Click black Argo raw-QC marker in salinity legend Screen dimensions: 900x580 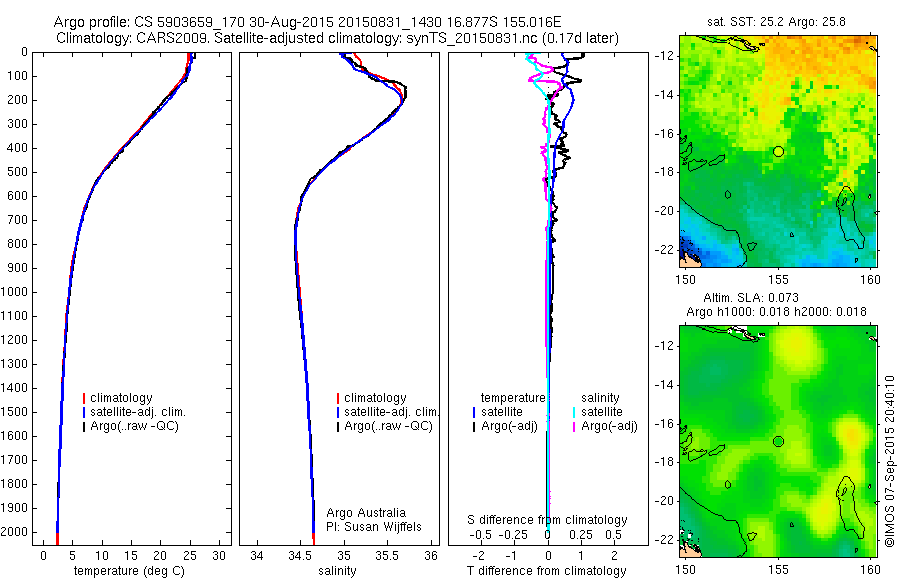coord(338,427)
